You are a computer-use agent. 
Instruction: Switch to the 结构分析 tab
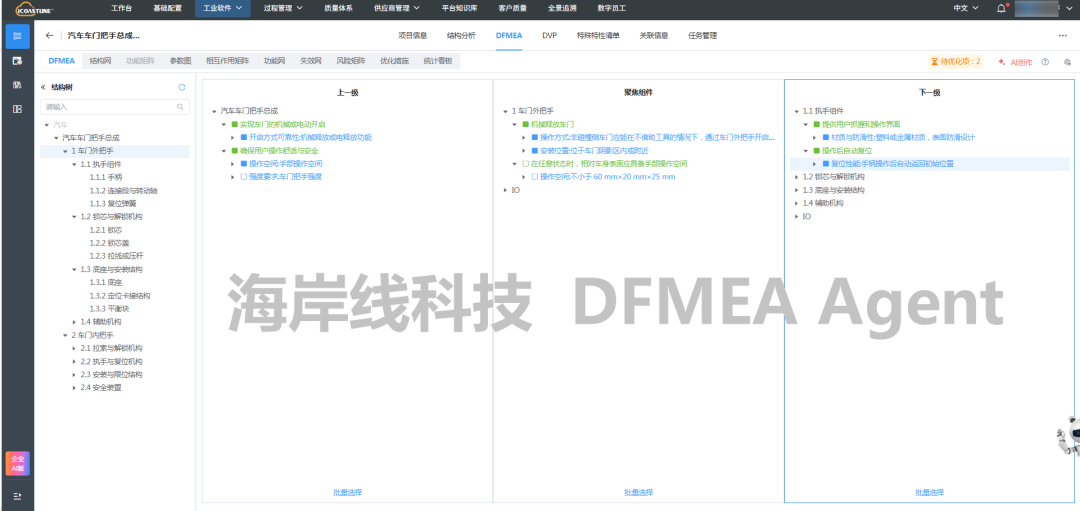461,35
